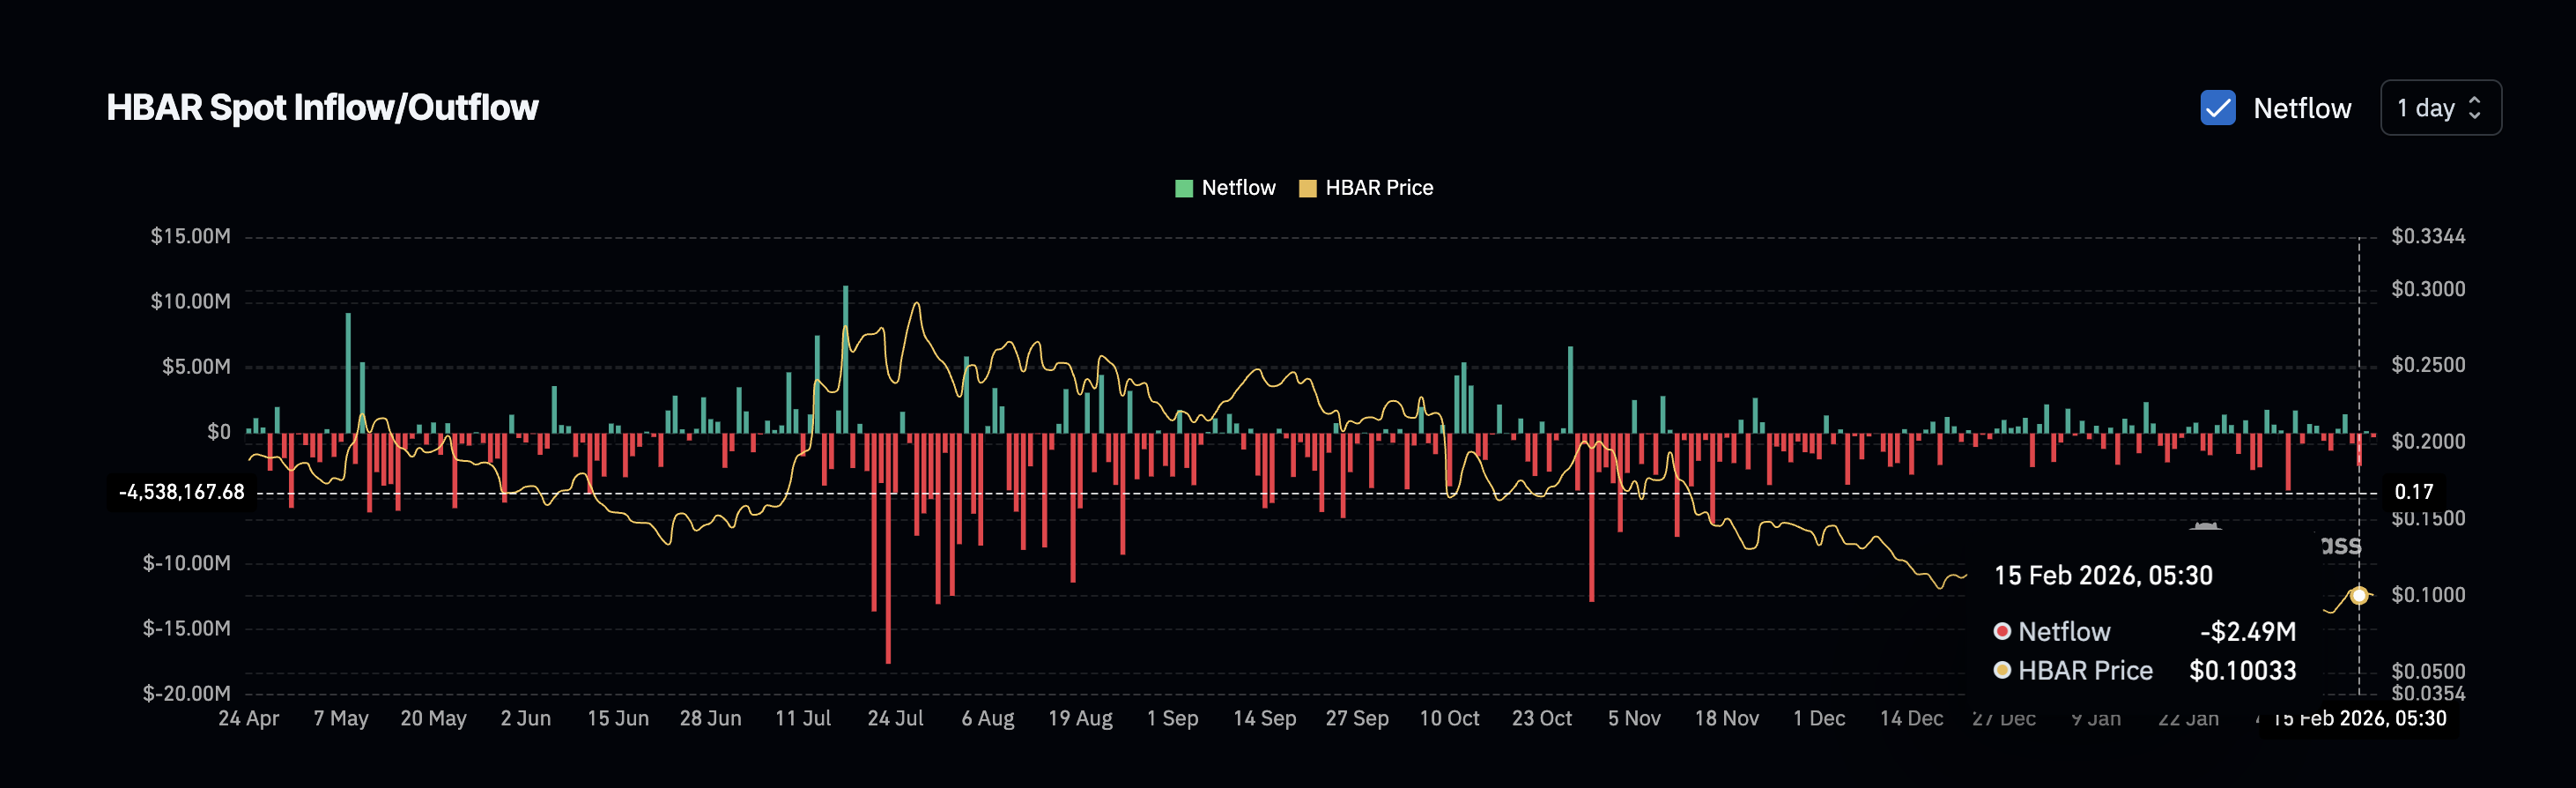Click the 10 Oct date label
The height and width of the screenshot is (788, 2576).
tap(1449, 718)
